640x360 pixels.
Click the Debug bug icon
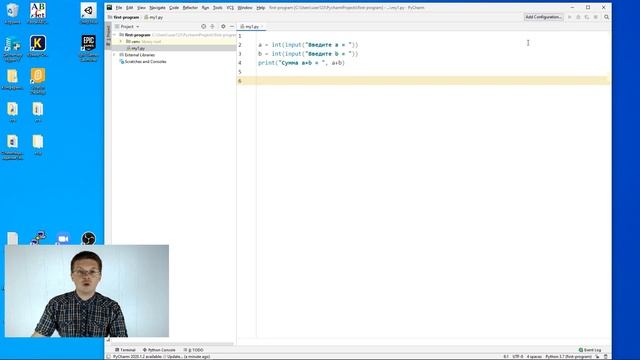(x=578, y=17)
